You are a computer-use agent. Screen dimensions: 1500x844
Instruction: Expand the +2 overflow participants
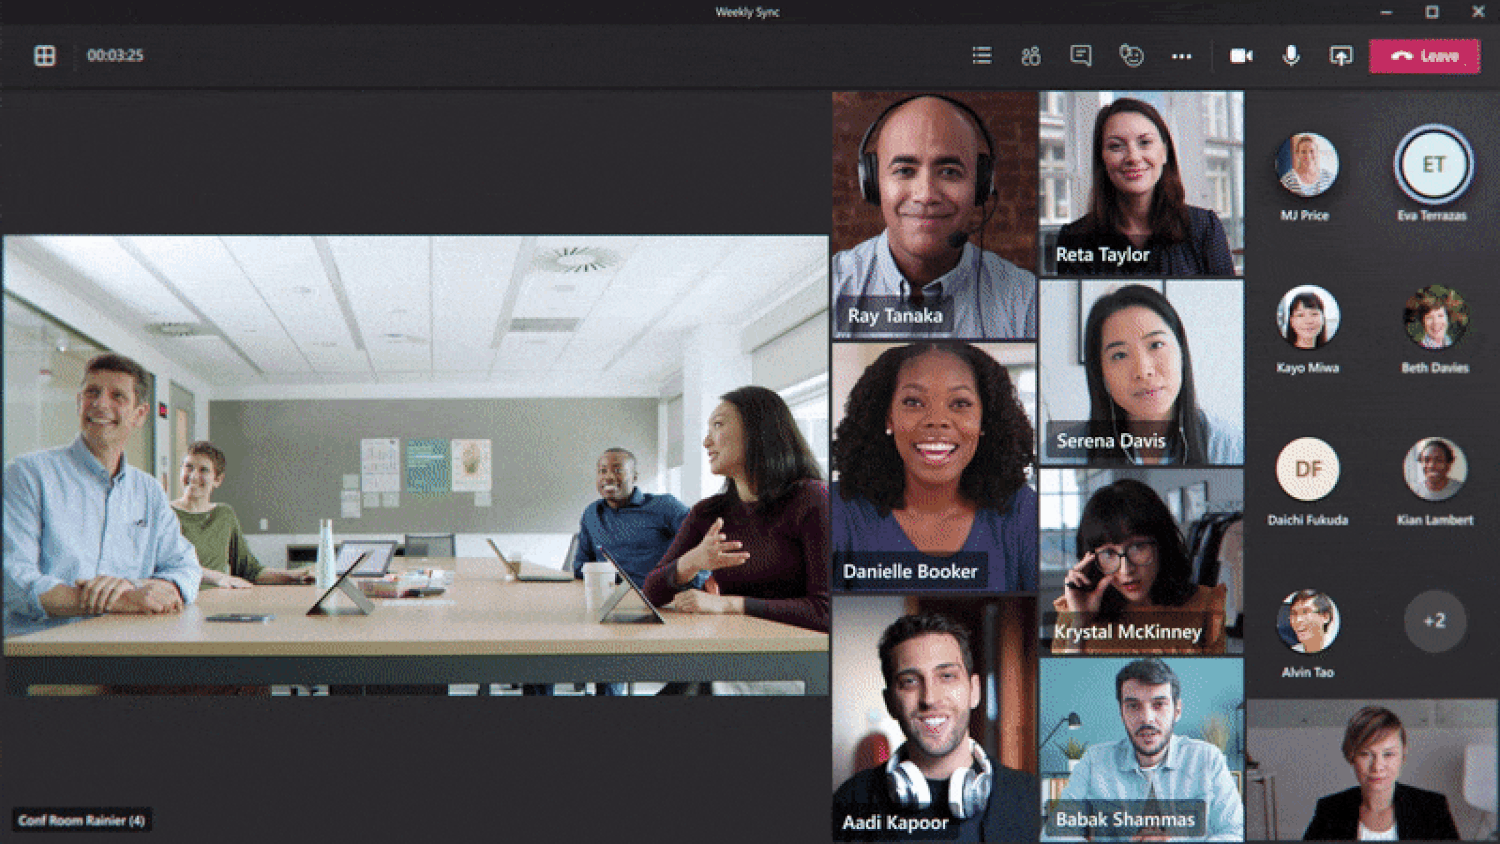tap(1434, 621)
